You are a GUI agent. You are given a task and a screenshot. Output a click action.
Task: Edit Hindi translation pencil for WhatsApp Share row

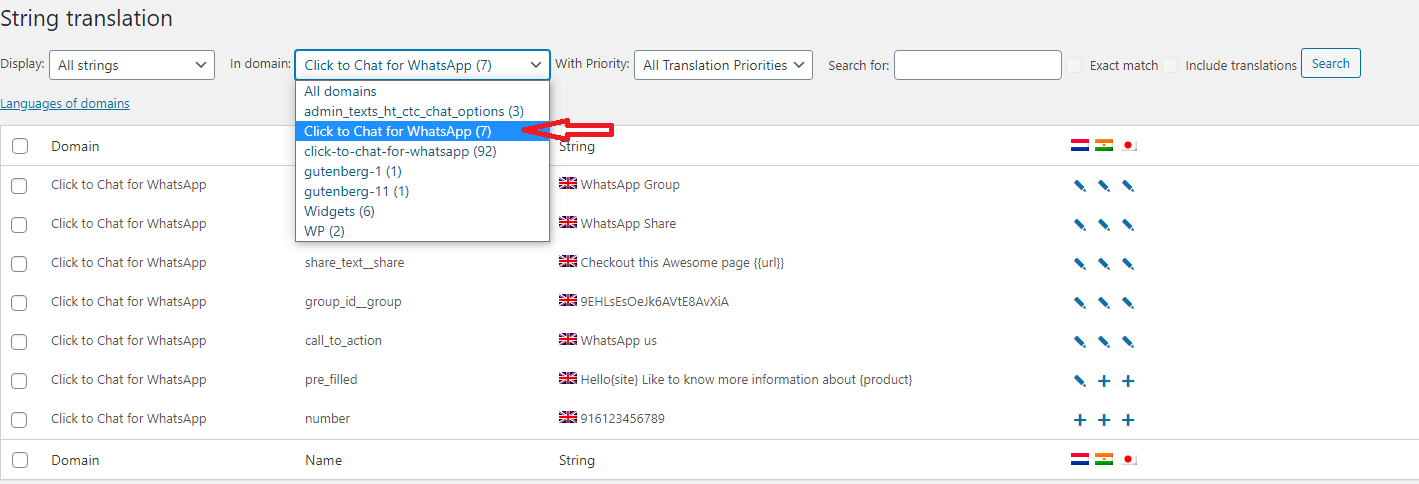(1104, 224)
